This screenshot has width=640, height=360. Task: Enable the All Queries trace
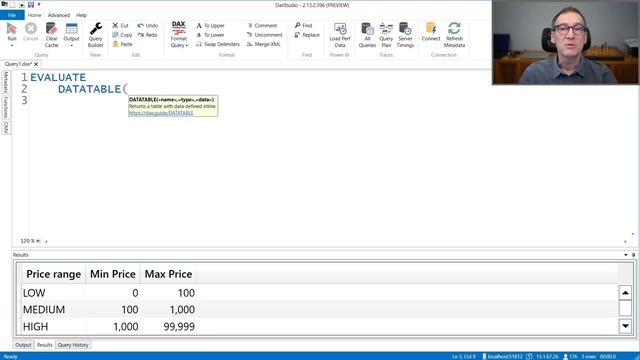pos(367,35)
